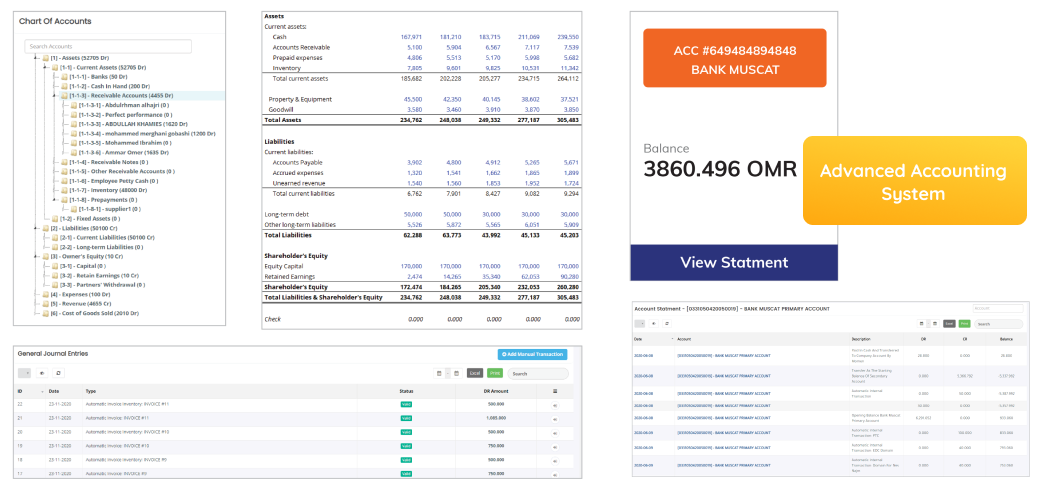The height and width of the screenshot is (500, 1050).
Task: Click folder icon of [5] Revenue
Action: 46,303
